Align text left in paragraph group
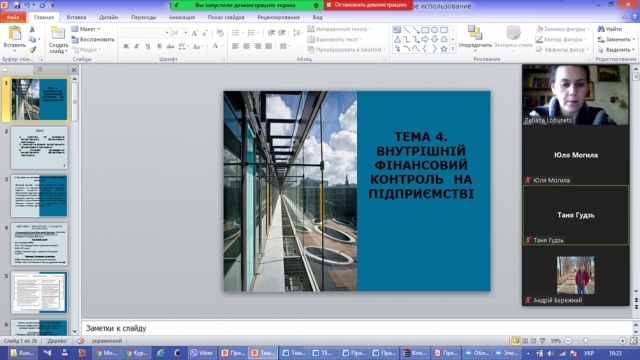The height and width of the screenshot is (360, 640). pyautogui.click(x=236, y=46)
